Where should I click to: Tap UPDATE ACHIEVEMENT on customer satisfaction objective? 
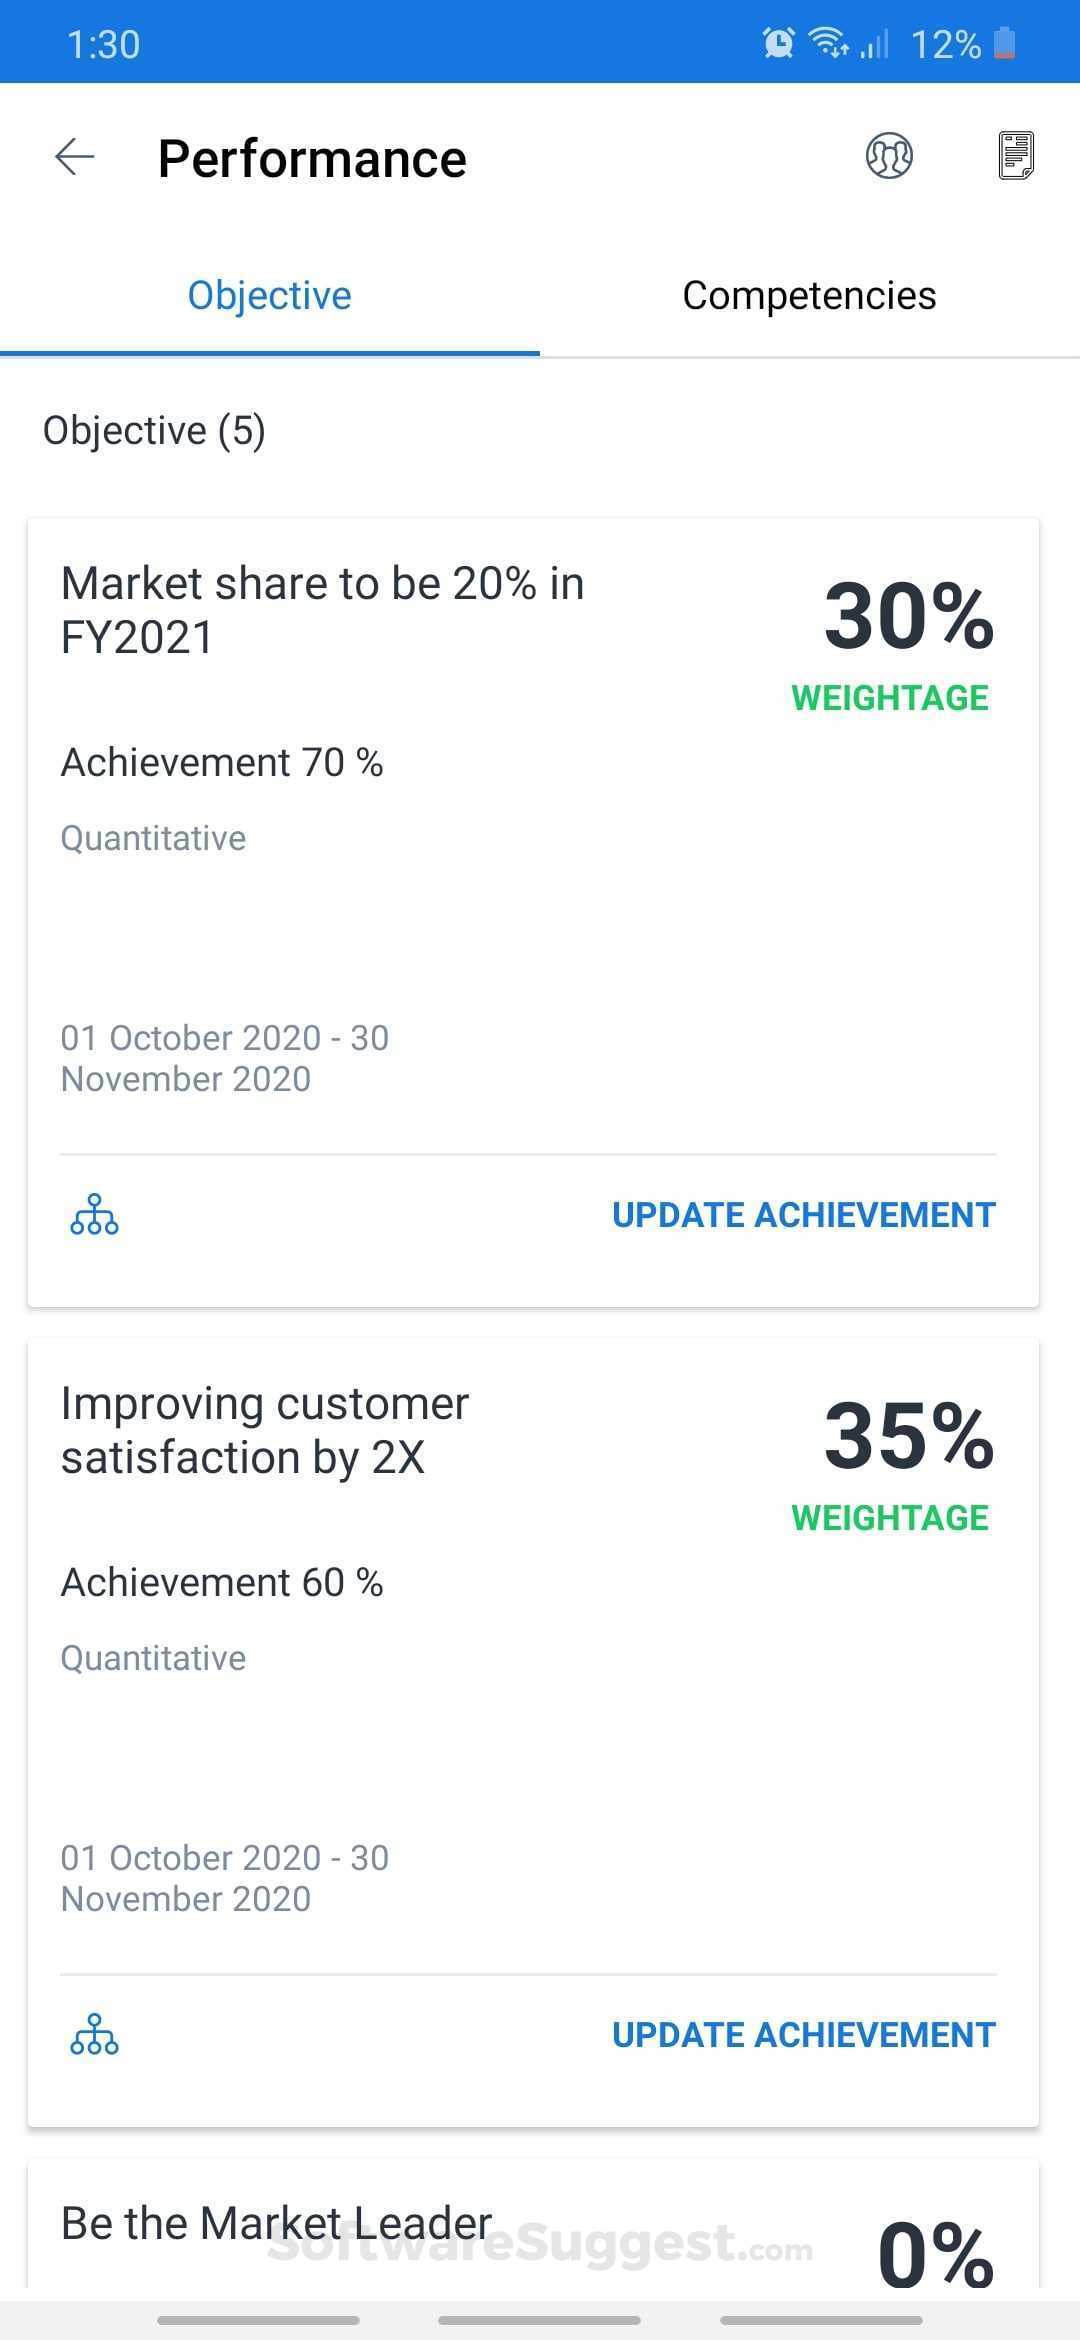[x=801, y=2034]
